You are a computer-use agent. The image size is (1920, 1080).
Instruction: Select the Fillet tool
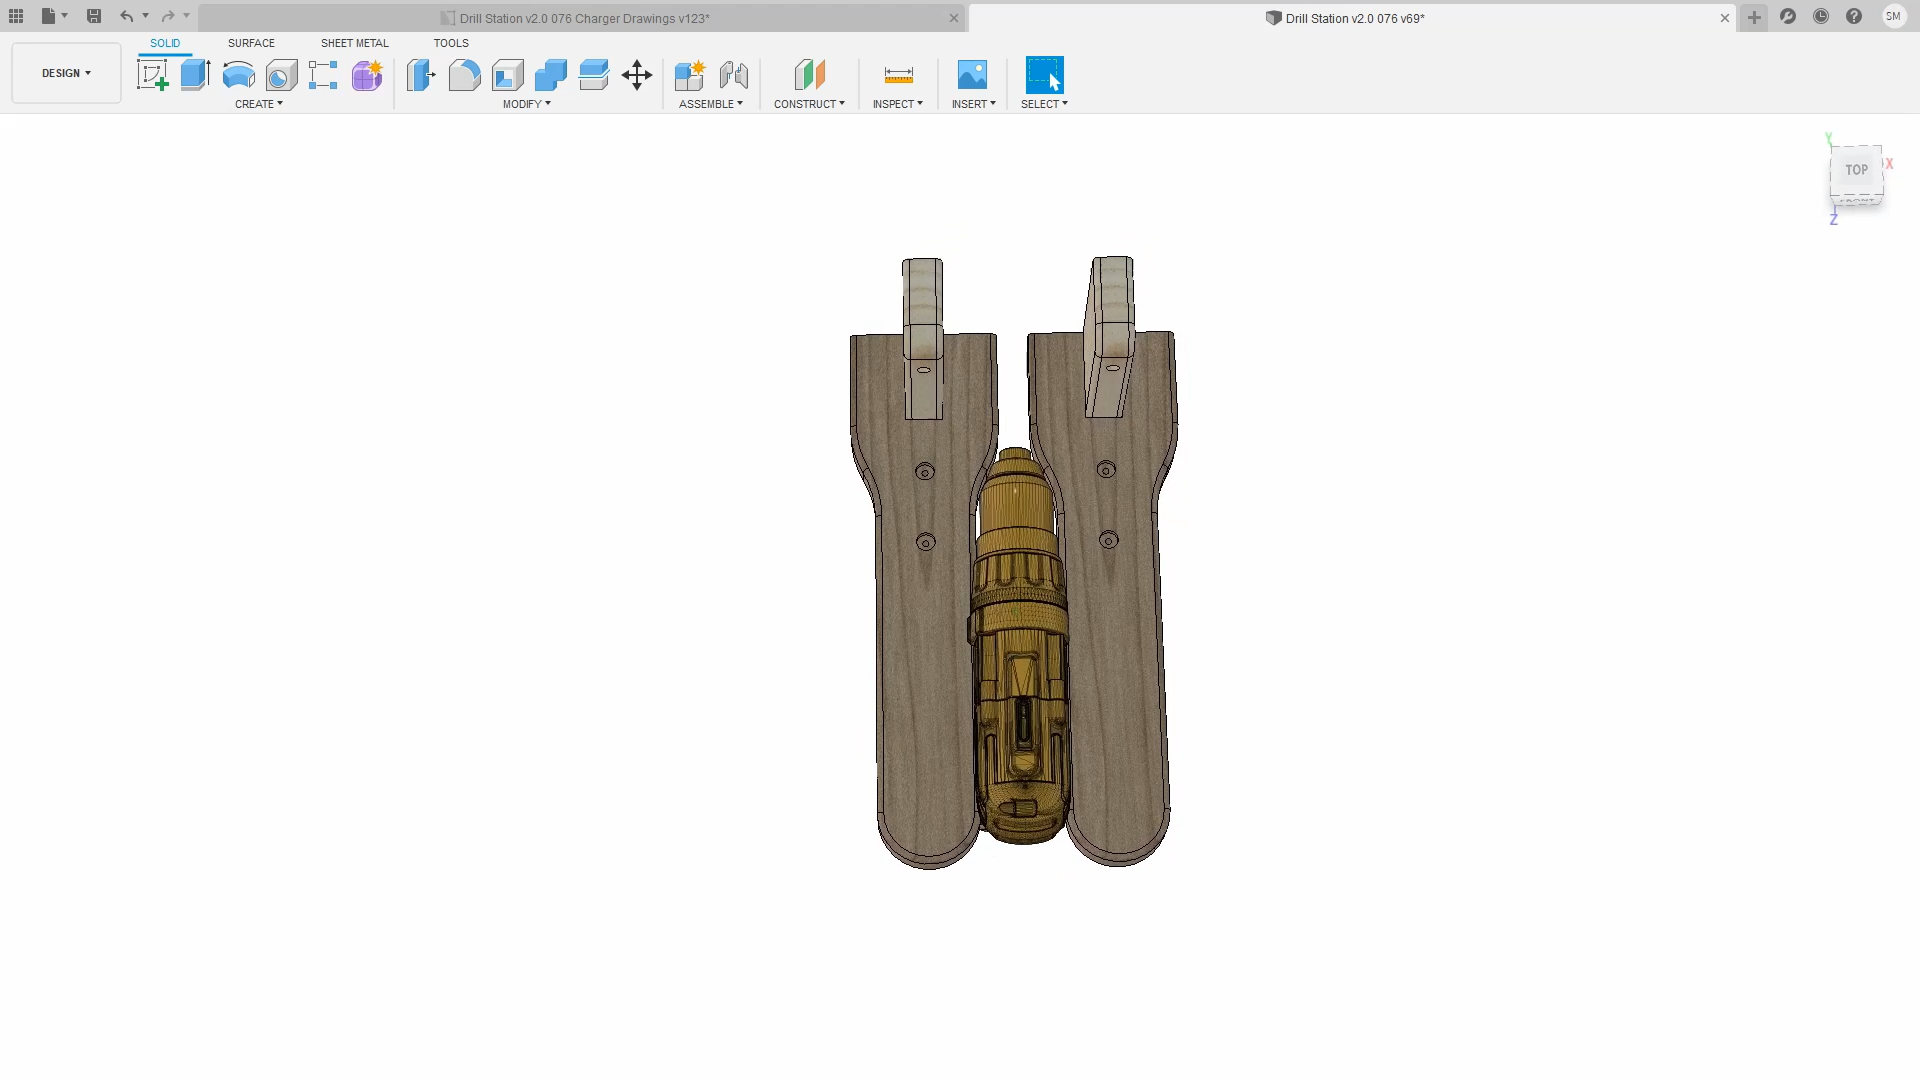(x=464, y=75)
